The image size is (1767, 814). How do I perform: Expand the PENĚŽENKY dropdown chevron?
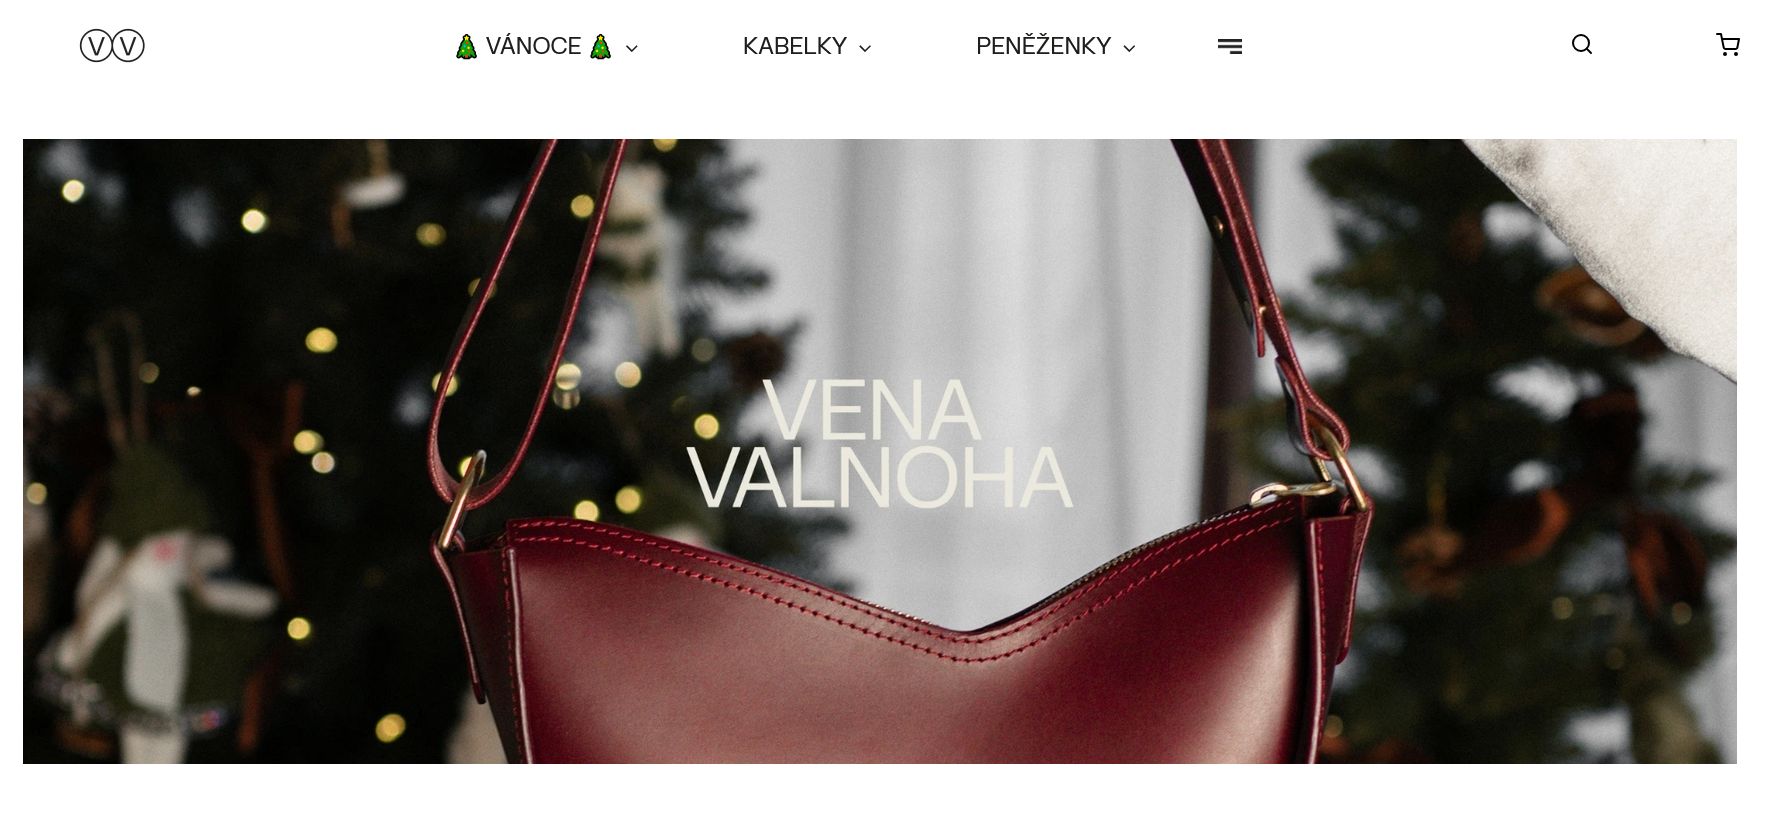point(1129,48)
